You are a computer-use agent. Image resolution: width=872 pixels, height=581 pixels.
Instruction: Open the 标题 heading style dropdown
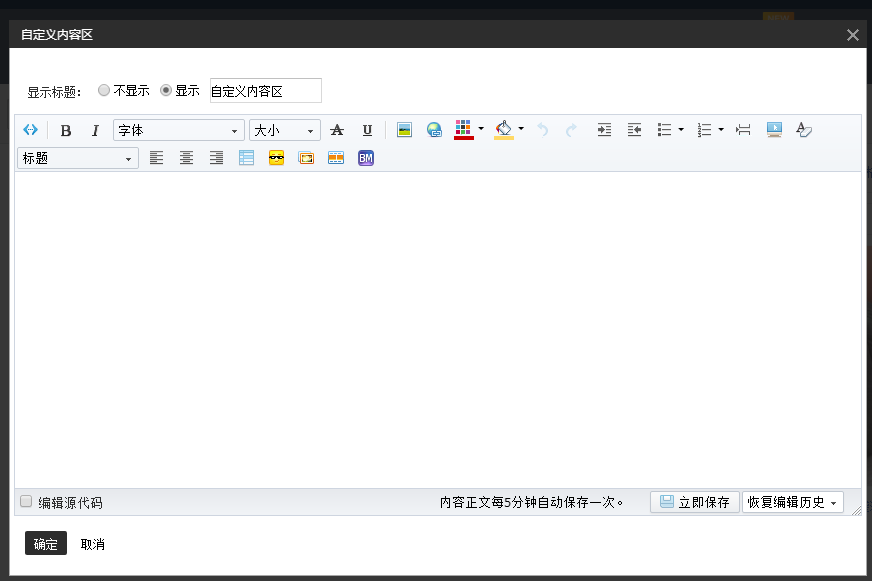(78, 158)
